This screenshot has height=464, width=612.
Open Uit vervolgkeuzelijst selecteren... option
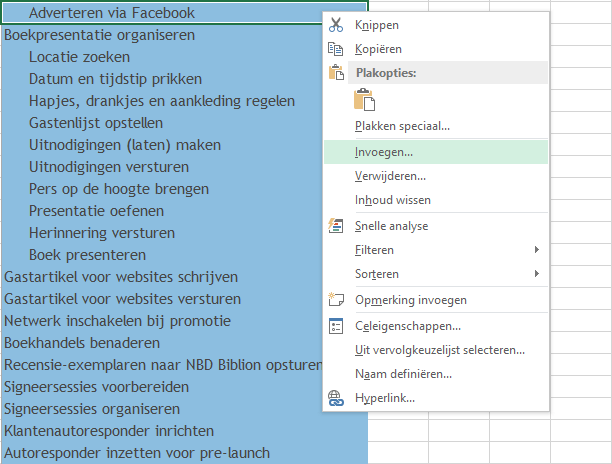(439, 350)
